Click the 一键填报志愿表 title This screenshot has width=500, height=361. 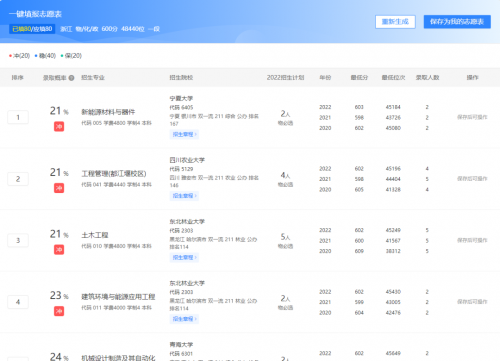pyautogui.click(x=35, y=14)
